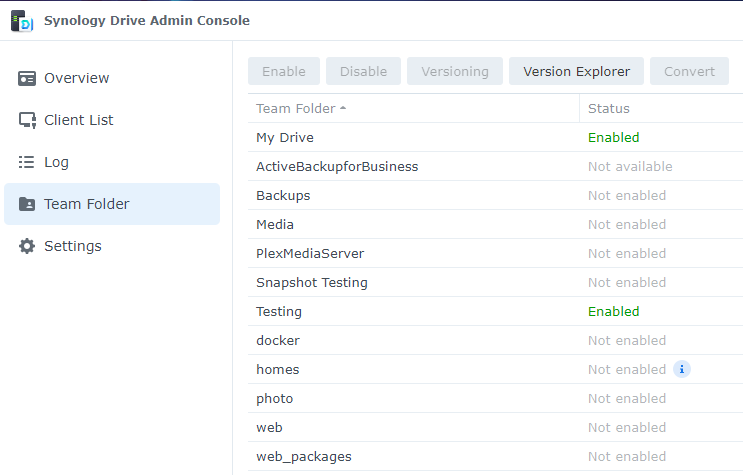Screen dimensions: 743x475
Task: Select the Media team folder
Action: 495,224
